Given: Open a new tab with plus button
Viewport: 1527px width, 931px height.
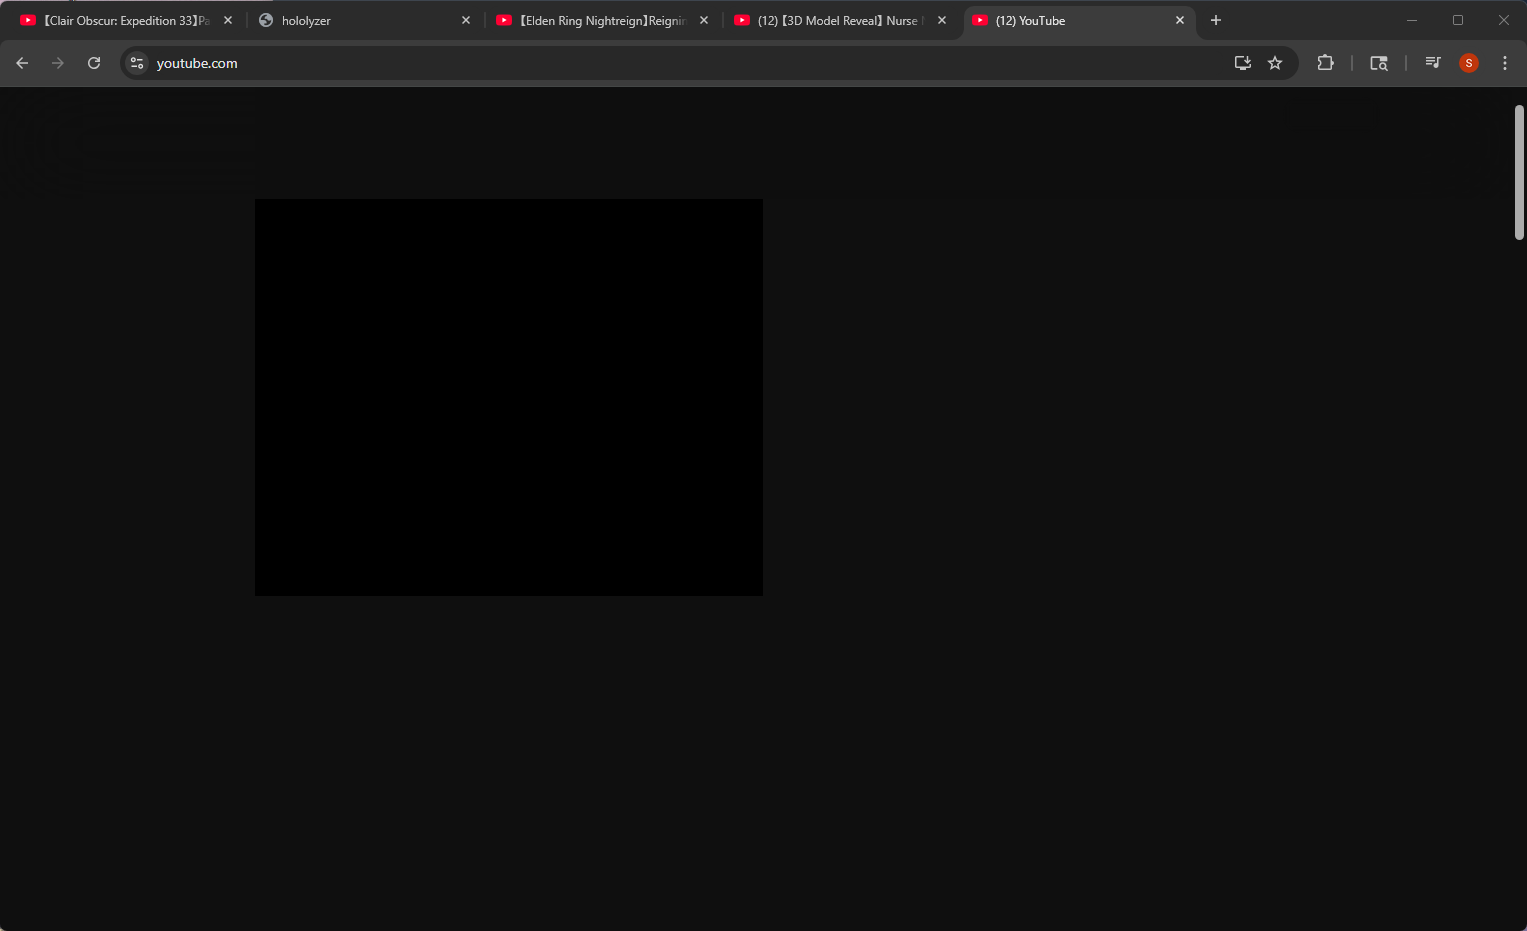Looking at the screenshot, I should [1216, 20].
